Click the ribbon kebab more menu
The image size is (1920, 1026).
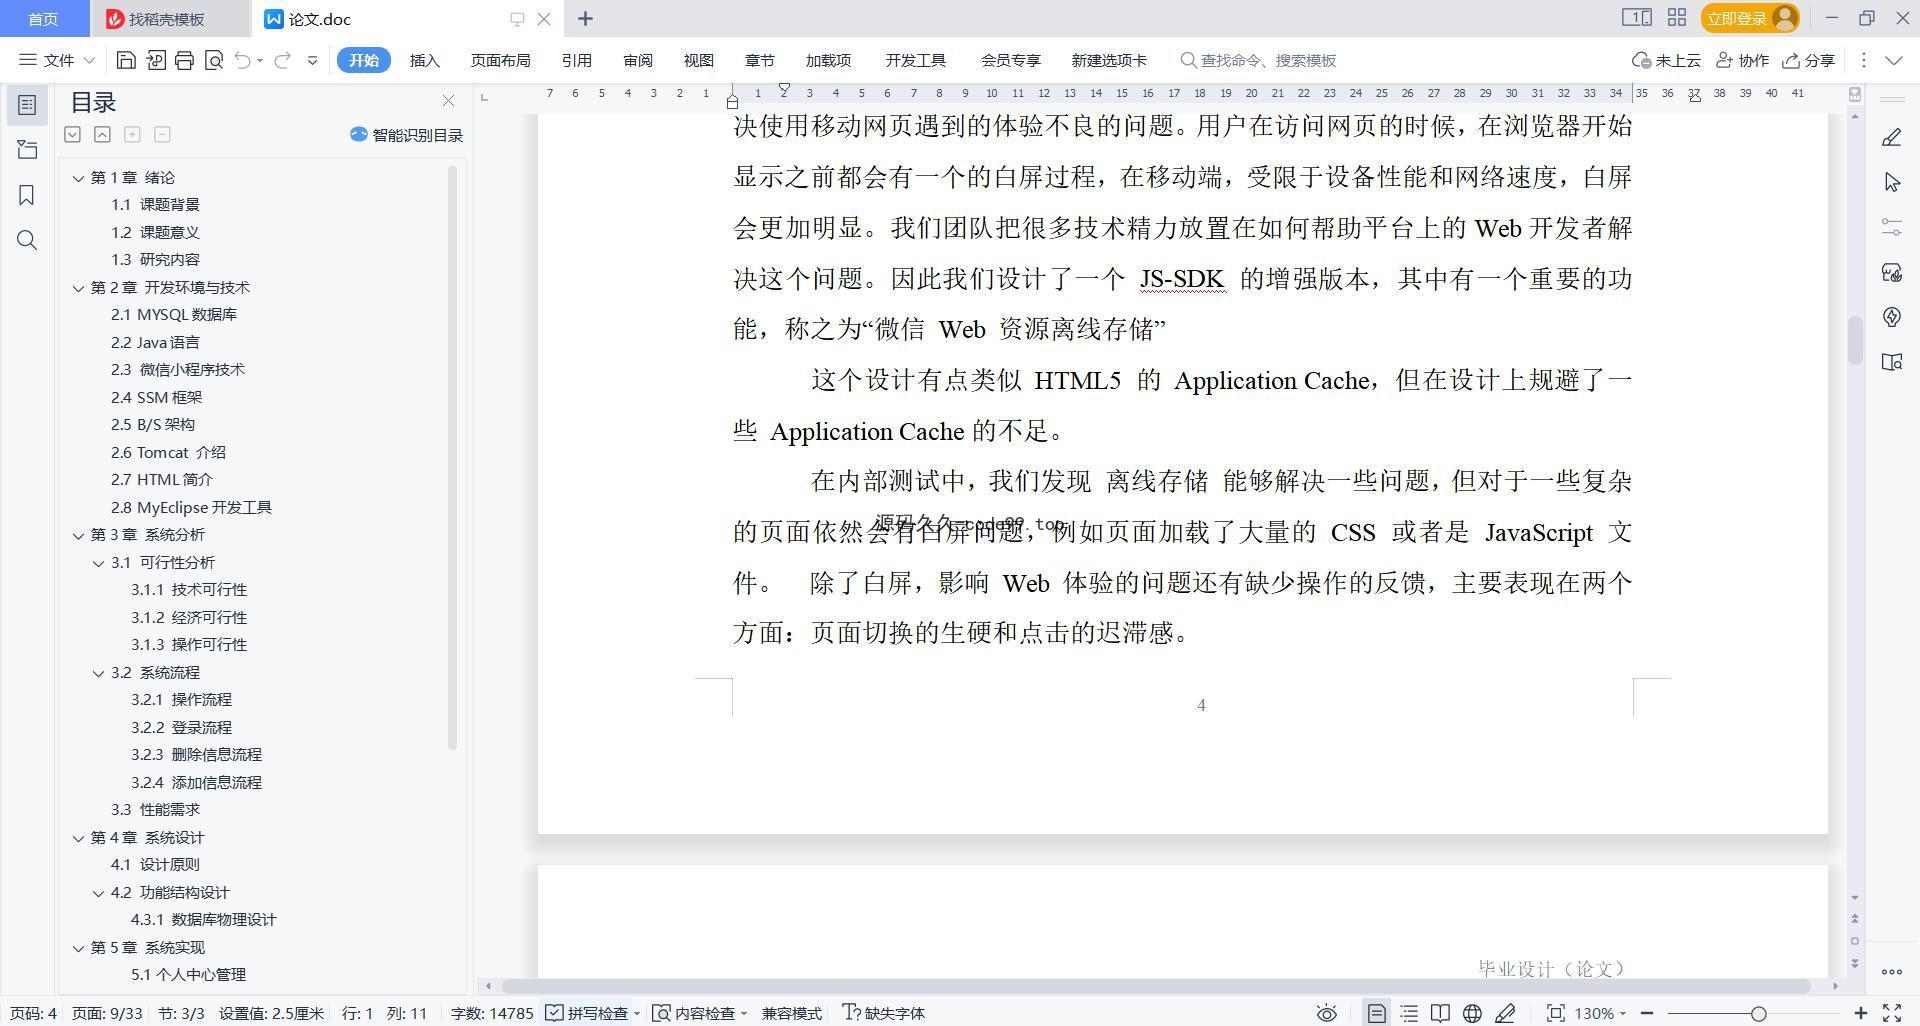(x=1863, y=60)
